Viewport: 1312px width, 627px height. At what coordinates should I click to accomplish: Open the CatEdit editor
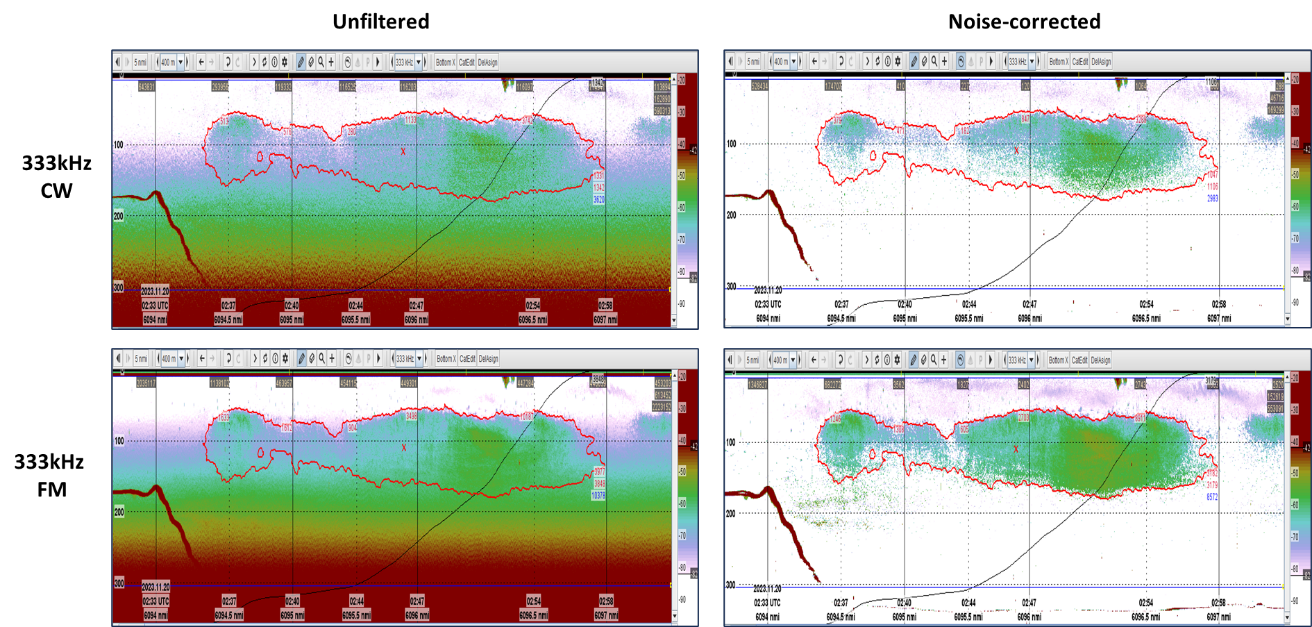[x=467, y=61]
